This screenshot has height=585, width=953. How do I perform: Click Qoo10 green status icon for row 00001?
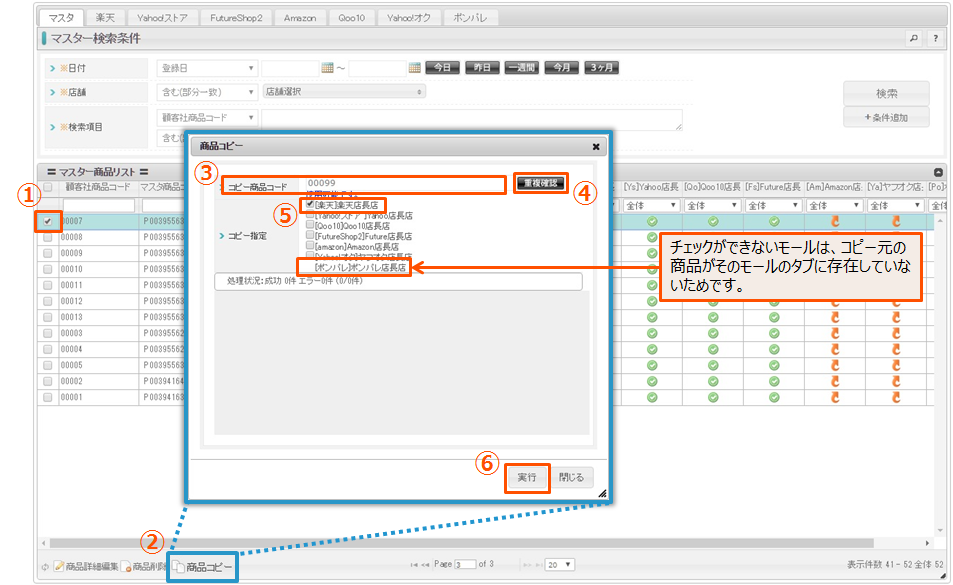pos(713,397)
